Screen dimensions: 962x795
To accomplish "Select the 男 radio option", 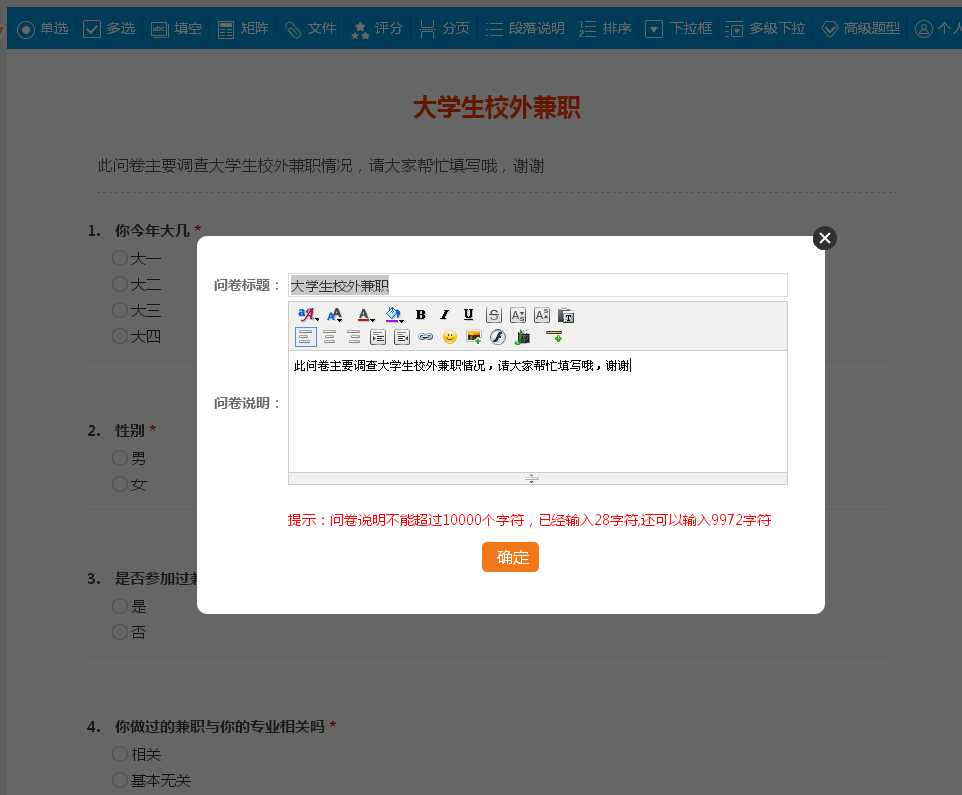I will [120, 458].
